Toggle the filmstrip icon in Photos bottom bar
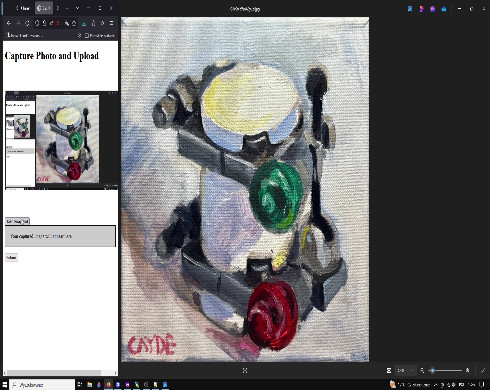490x390 pixels. 389,370
